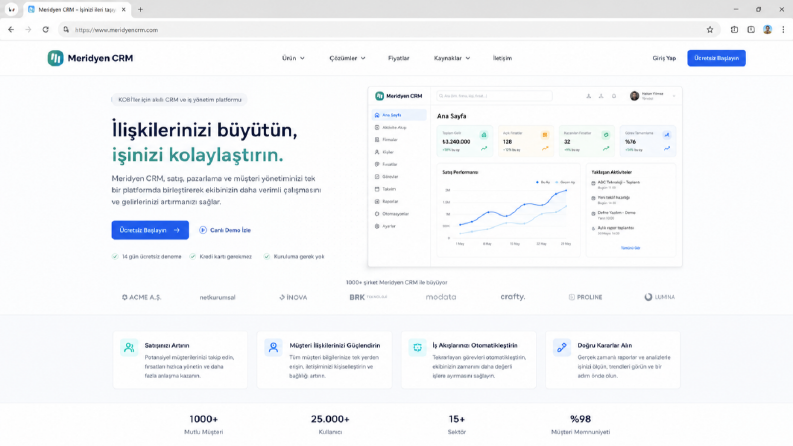The height and width of the screenshot is (446, 793).
Task: Click the Takvim calendar icon in sidebar
Action: click(x=377, y=189)
